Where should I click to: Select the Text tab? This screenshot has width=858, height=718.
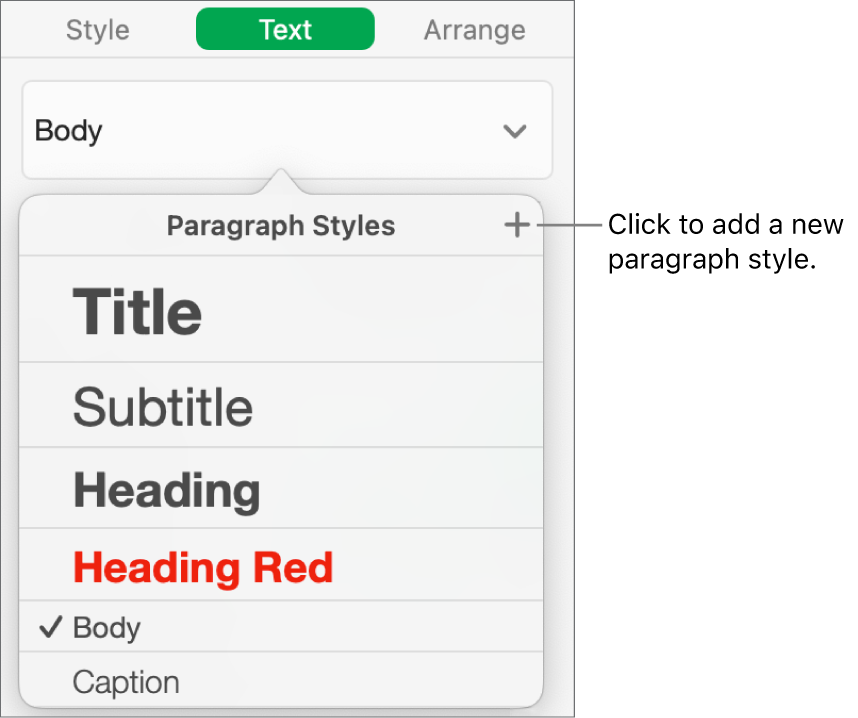coord(285,30)
